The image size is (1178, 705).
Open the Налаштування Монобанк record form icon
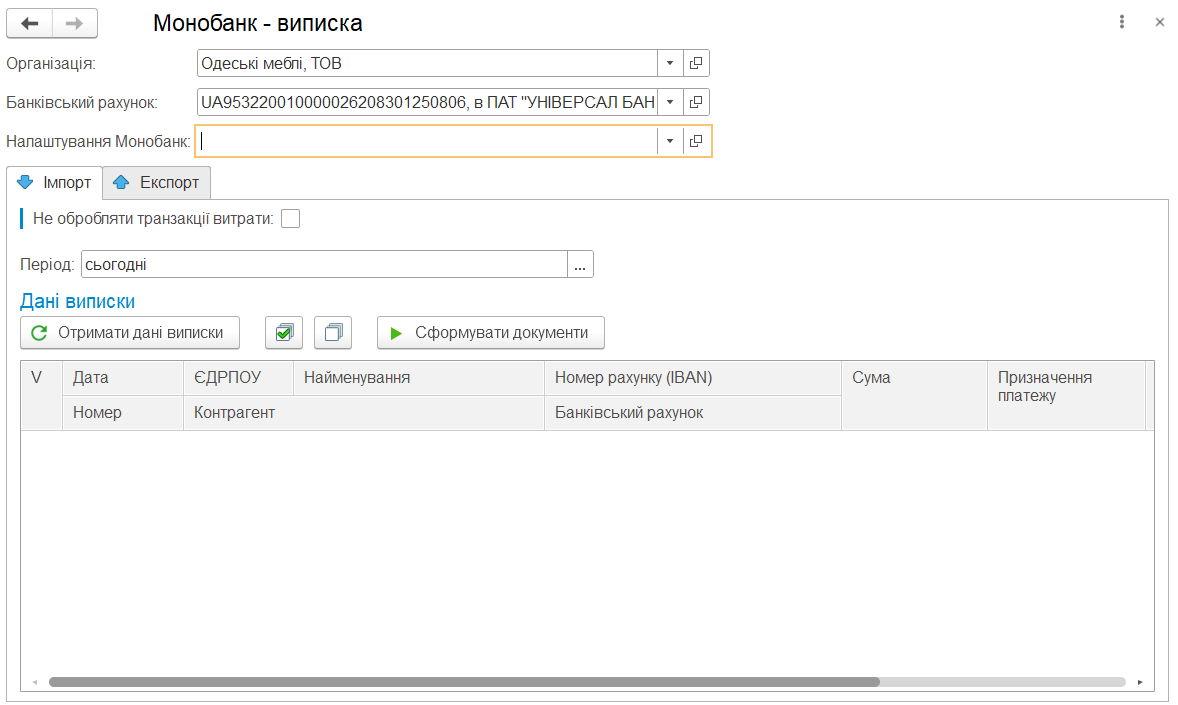point(696,141)
